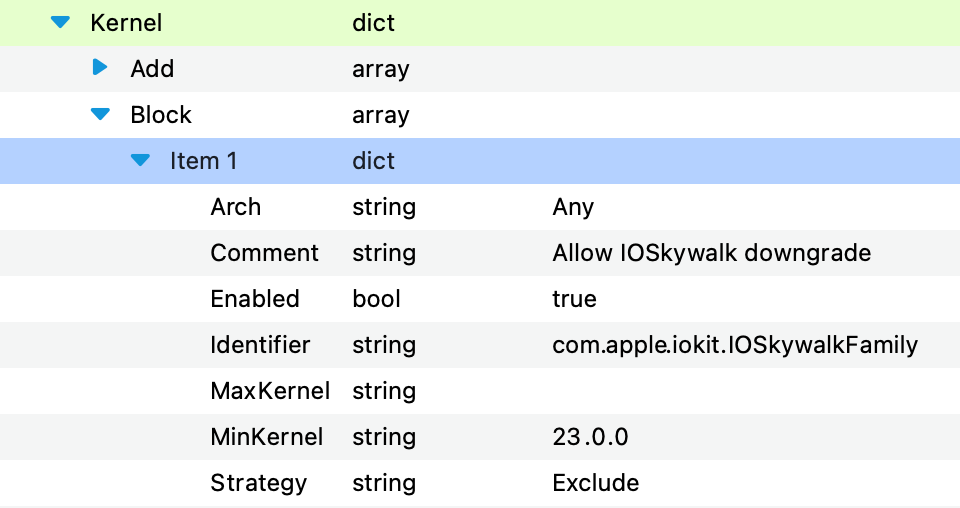
Task: Click the Arch key name
Action: [x=236, y=207]
